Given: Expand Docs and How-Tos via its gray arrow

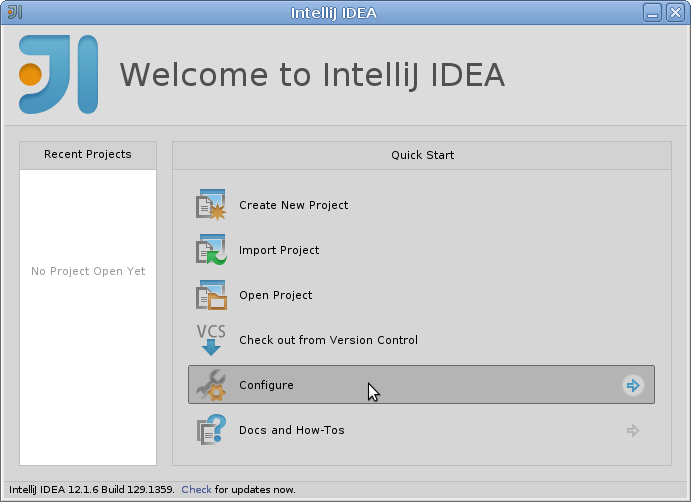Looking at the screenshot, I should (x=633, y=430).
